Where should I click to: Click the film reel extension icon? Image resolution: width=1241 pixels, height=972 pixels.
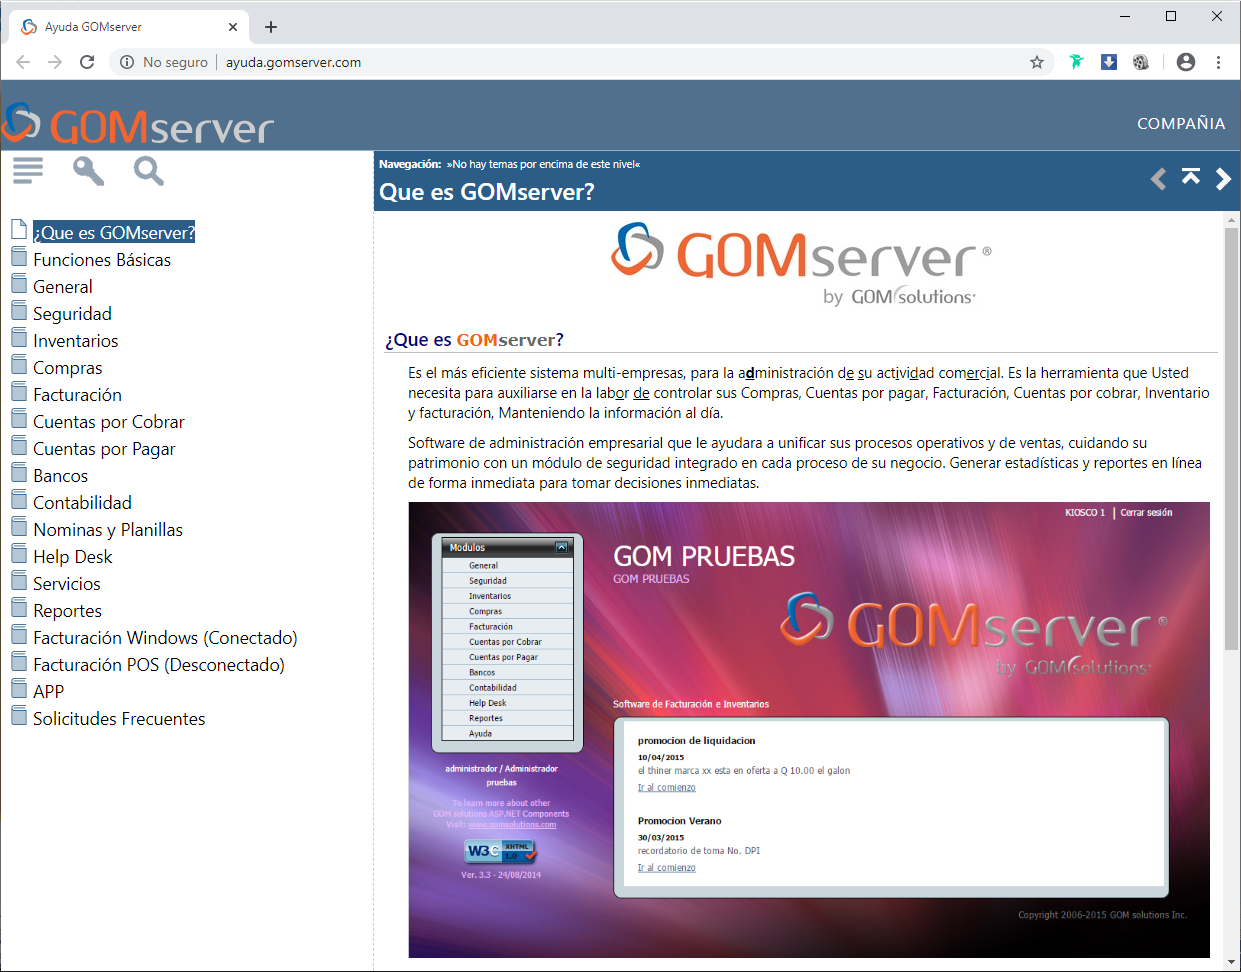coord(1141,61)
